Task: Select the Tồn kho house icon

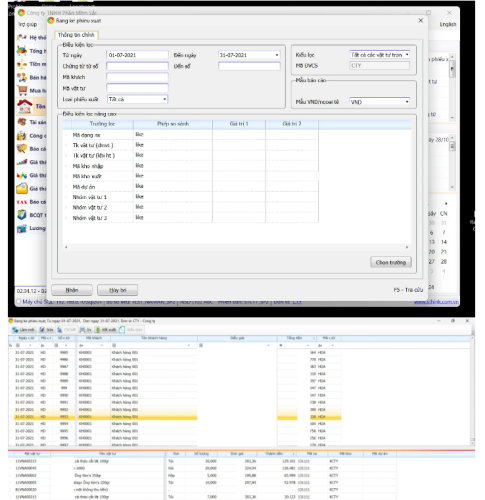Action: pos(25,106)
